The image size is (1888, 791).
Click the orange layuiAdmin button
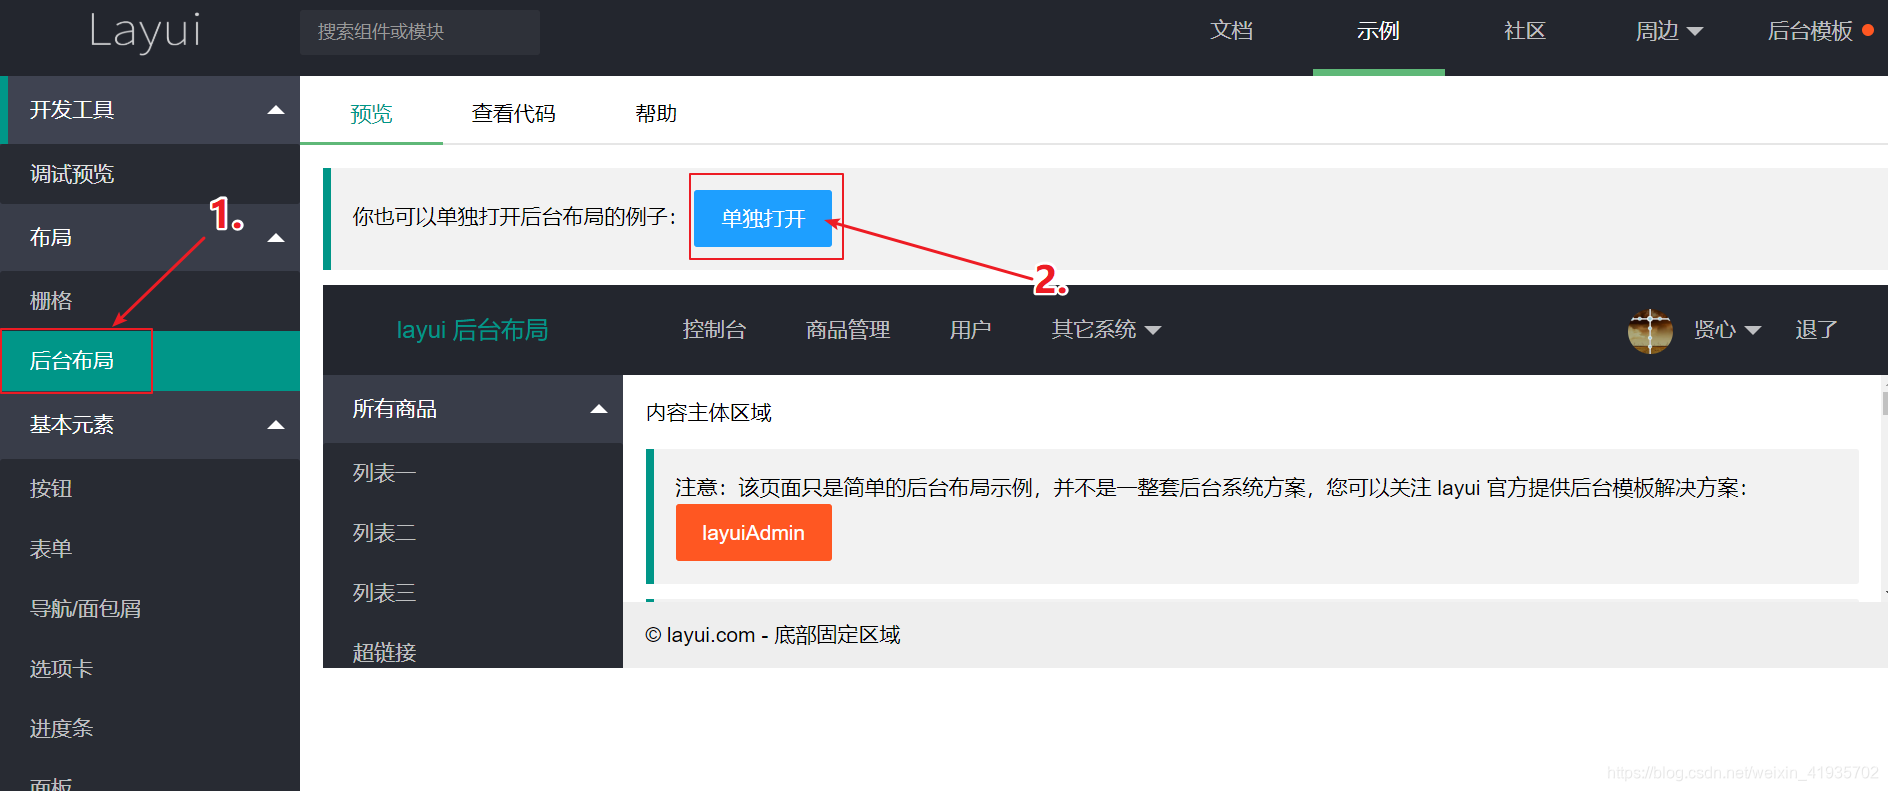[754, 533]
